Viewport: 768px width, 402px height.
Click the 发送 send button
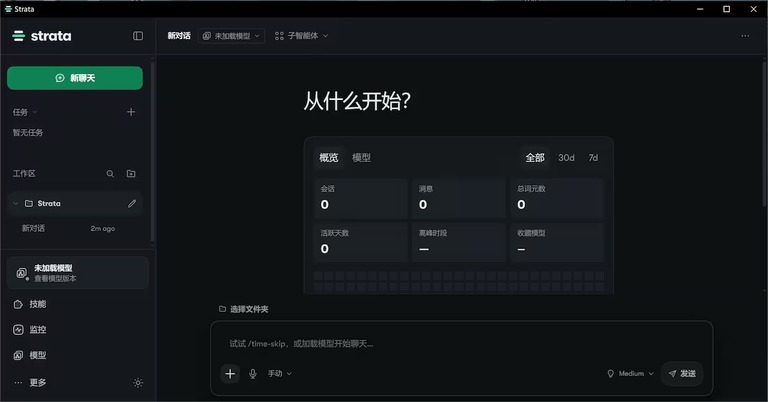(682, 374)
